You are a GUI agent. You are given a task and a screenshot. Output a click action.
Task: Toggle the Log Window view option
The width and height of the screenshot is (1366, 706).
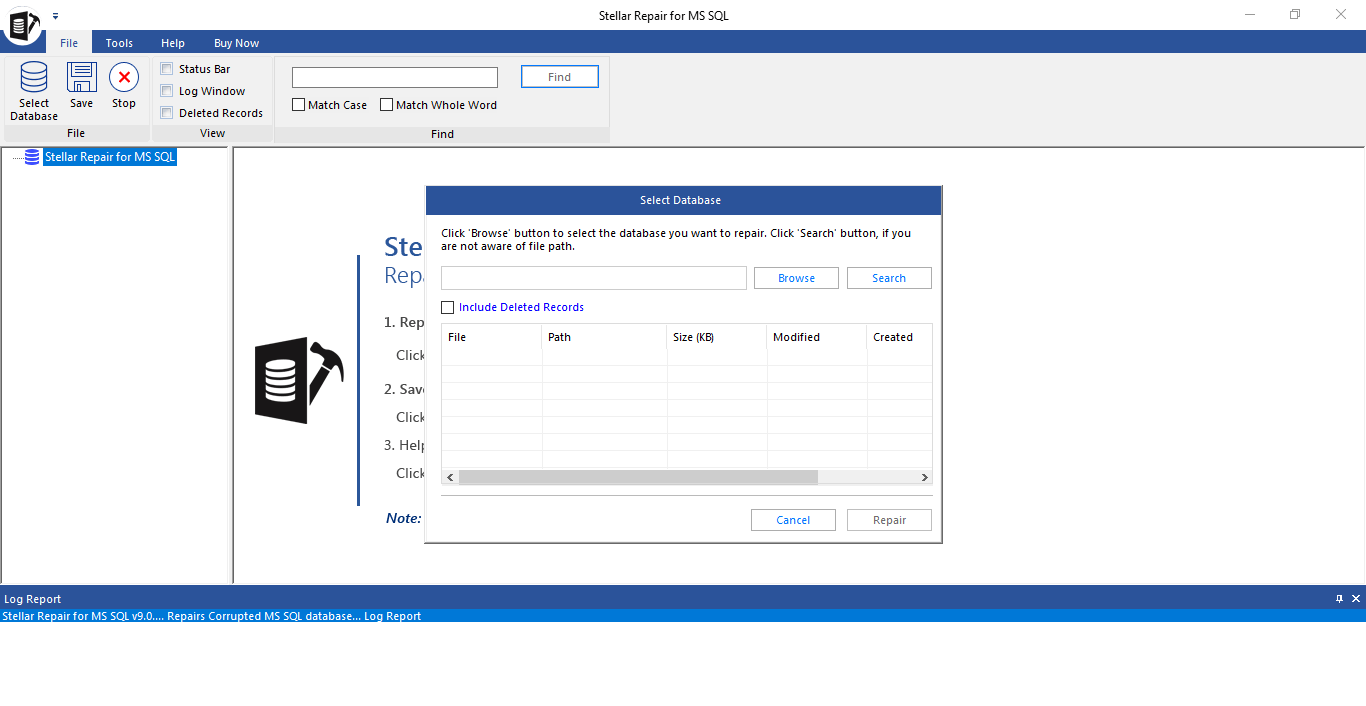click(x=166, y=90)
